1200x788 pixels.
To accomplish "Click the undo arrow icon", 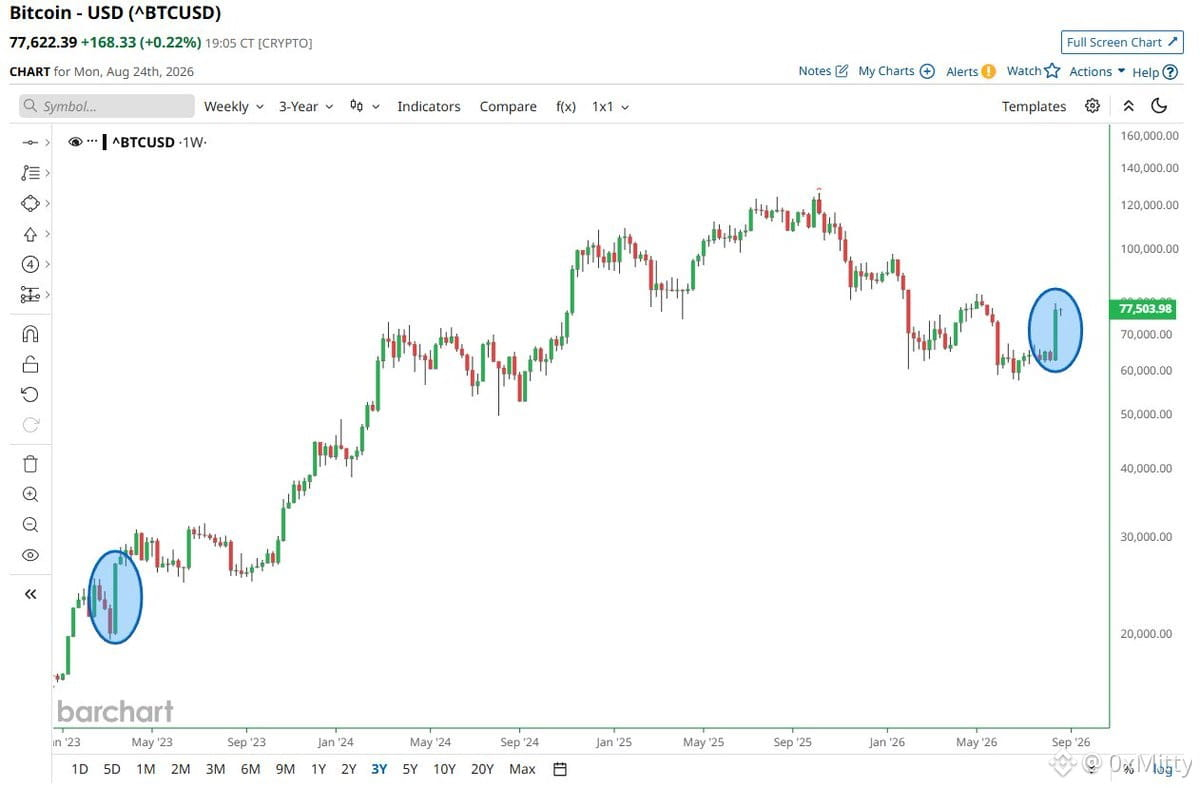I will (30, 394).
